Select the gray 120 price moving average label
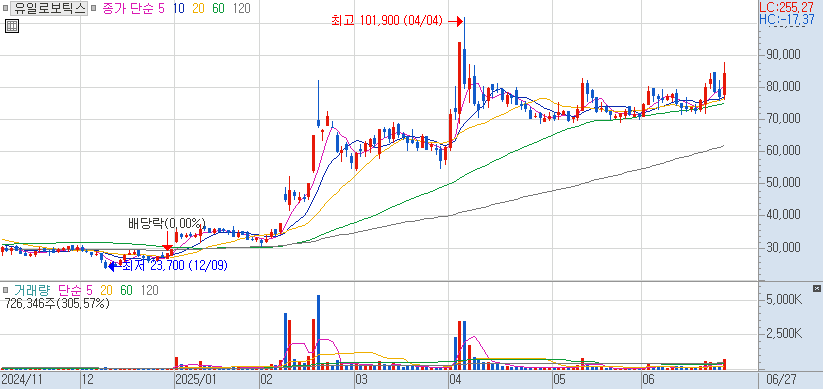 (241, 8)
